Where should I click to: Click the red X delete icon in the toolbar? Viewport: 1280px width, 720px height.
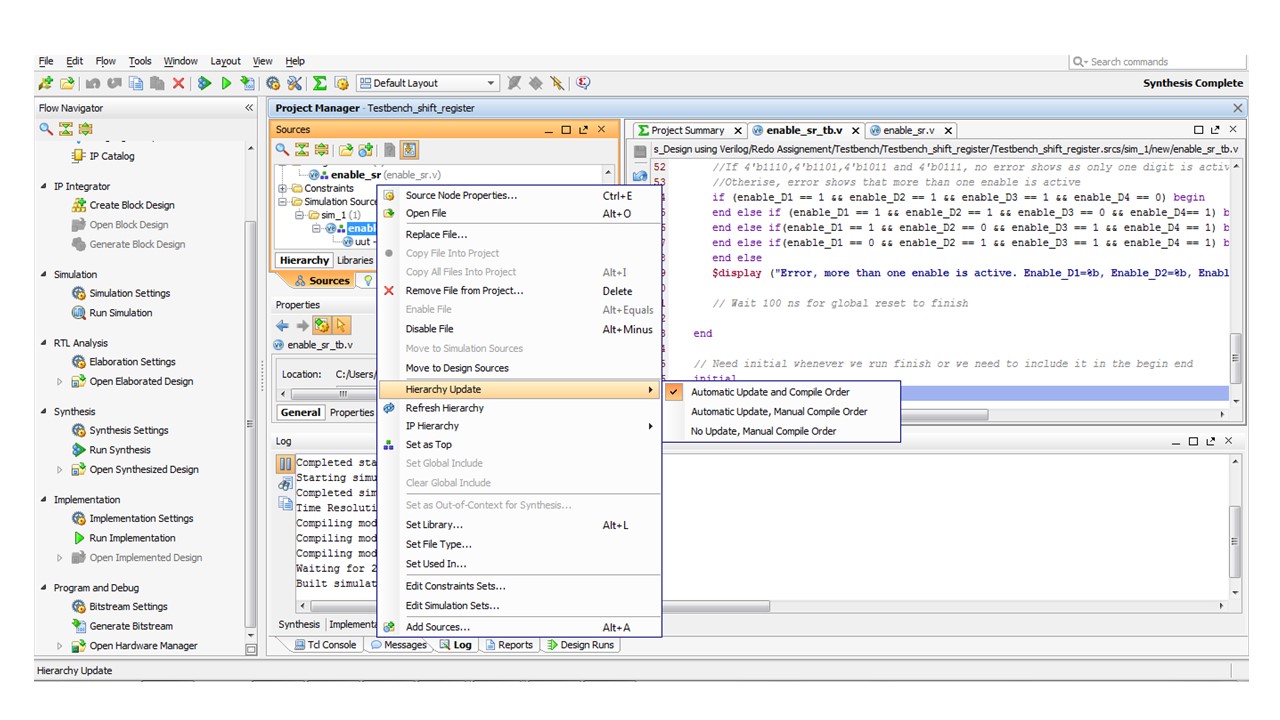click(x=179, y=84)
